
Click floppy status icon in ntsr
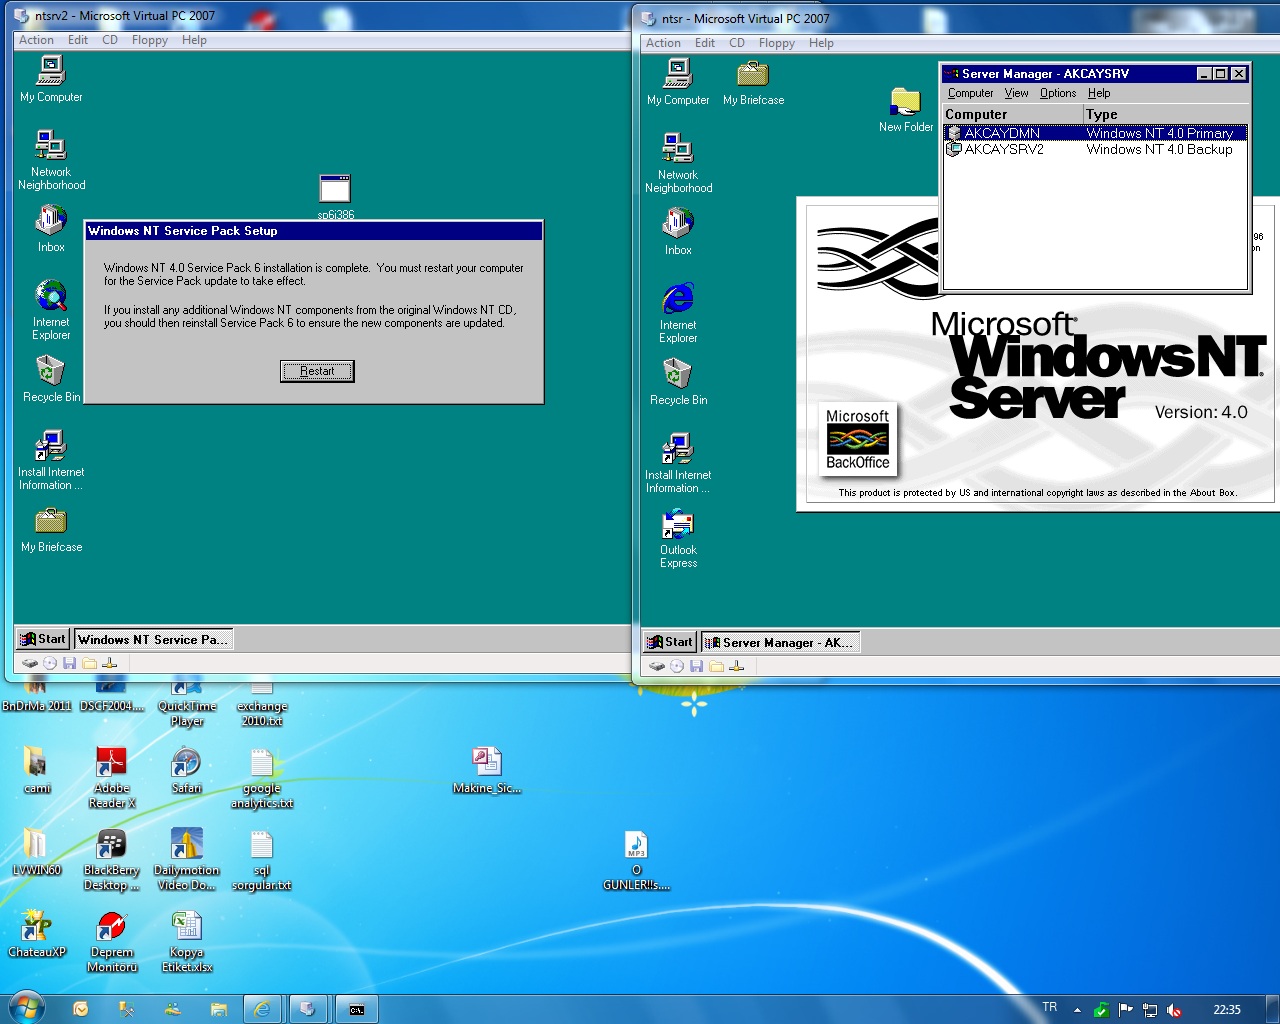(696, 666)
